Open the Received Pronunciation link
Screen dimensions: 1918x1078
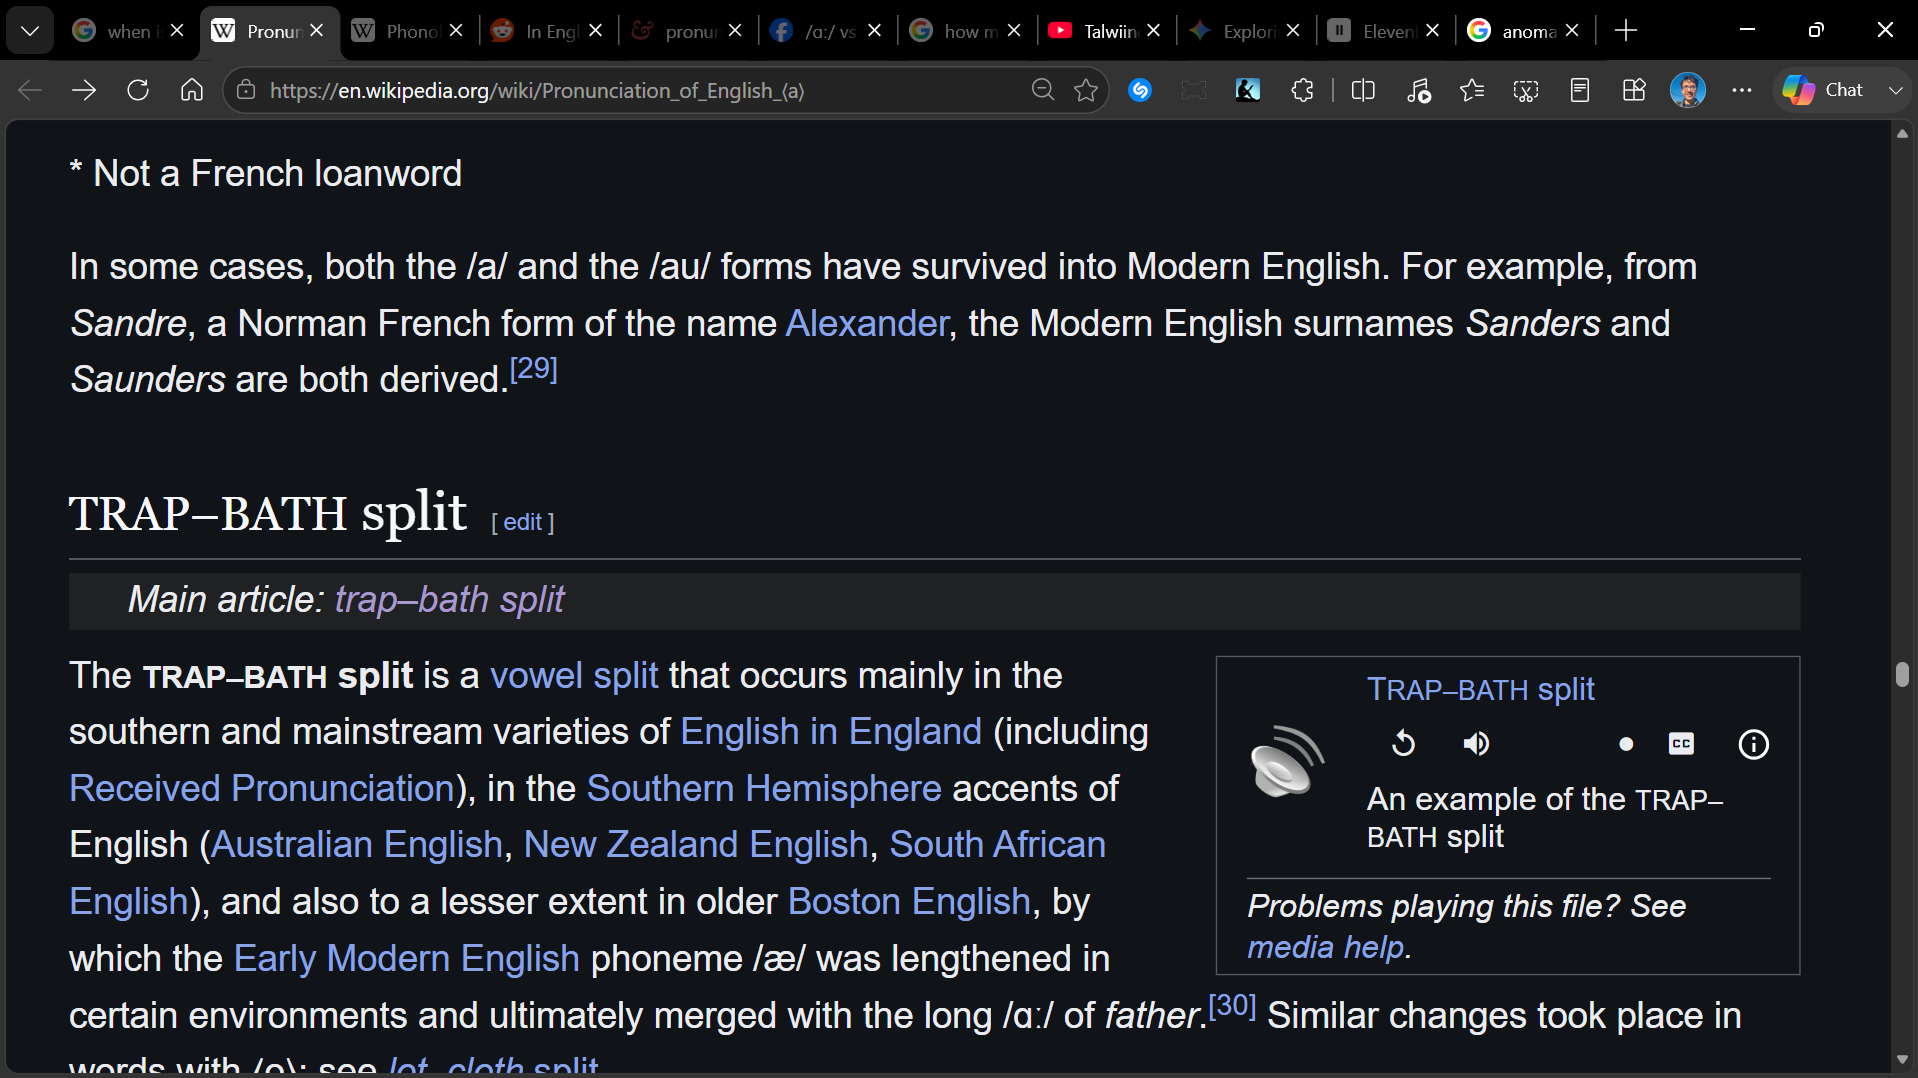[262, 789]
